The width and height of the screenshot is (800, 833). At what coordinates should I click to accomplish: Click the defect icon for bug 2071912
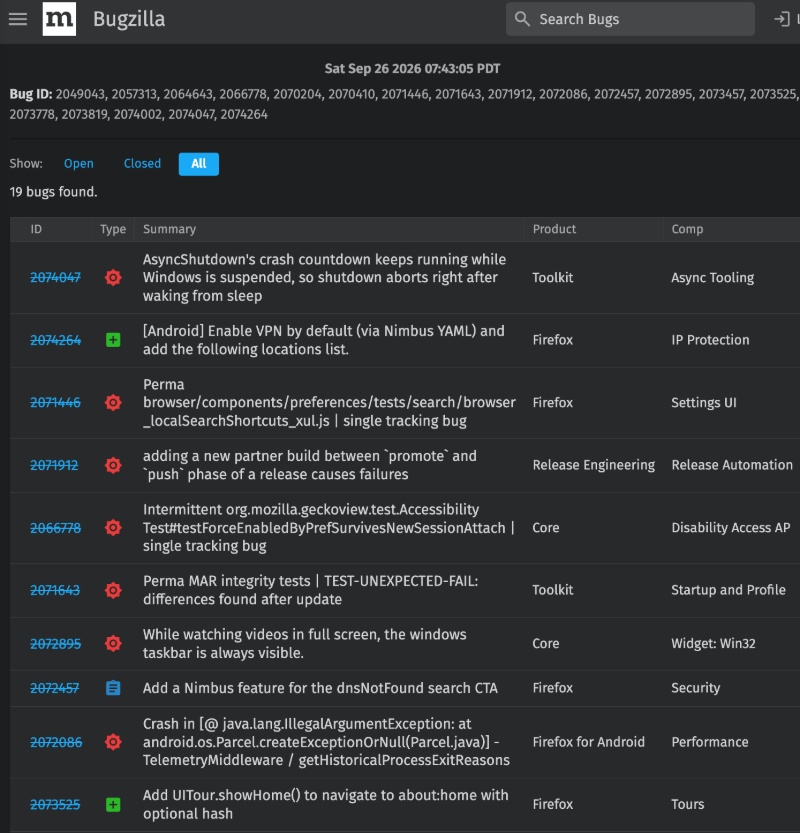click(113, 465)
